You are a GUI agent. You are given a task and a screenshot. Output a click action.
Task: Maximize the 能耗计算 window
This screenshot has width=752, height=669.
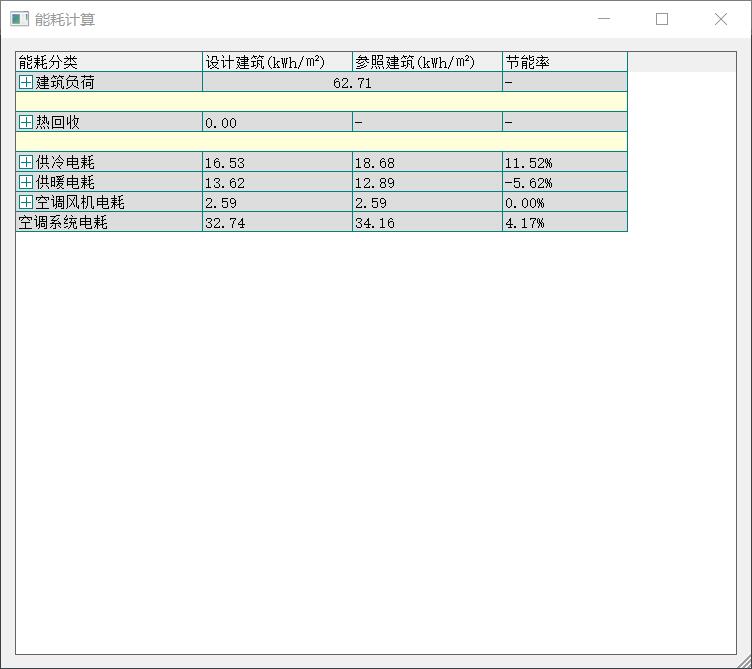pyautogui.click(x=662, y=19)
